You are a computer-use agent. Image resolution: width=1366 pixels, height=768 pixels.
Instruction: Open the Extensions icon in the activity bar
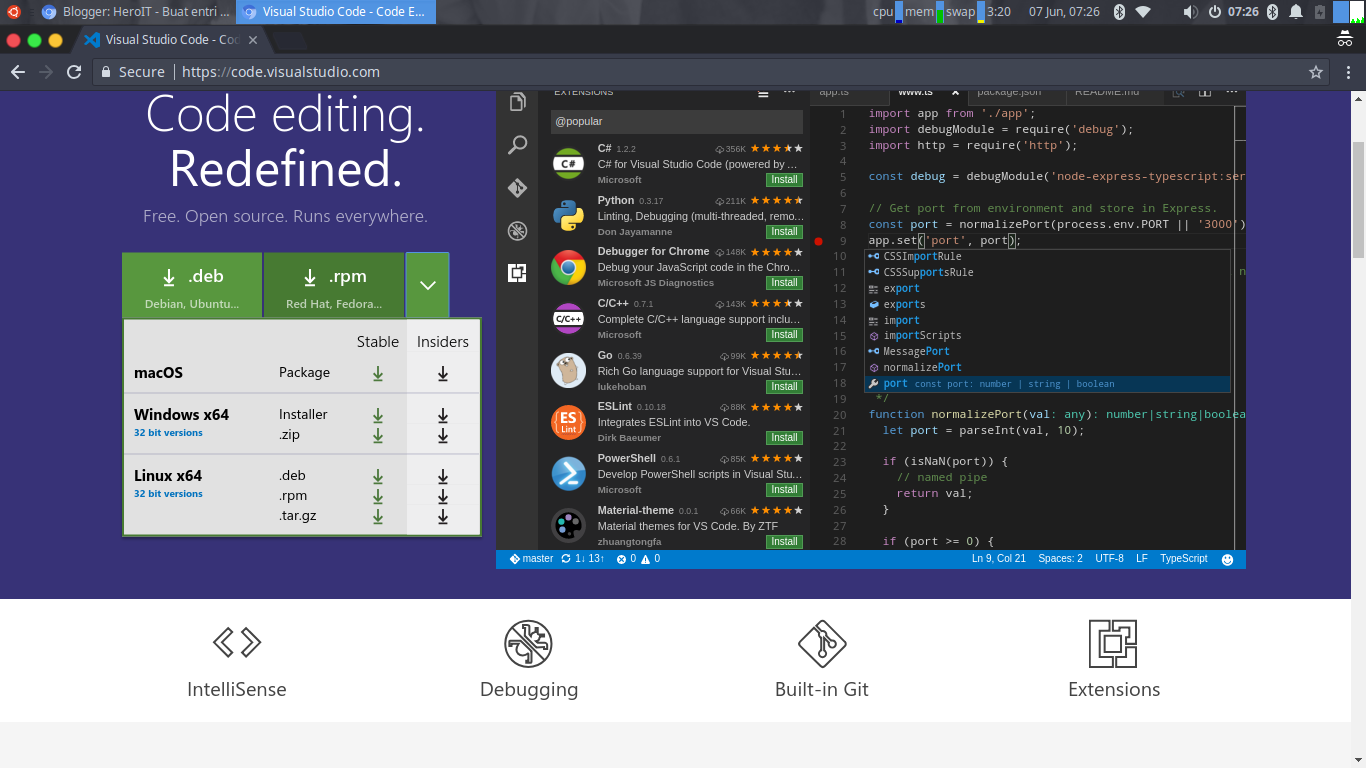[x=517, y=271]
